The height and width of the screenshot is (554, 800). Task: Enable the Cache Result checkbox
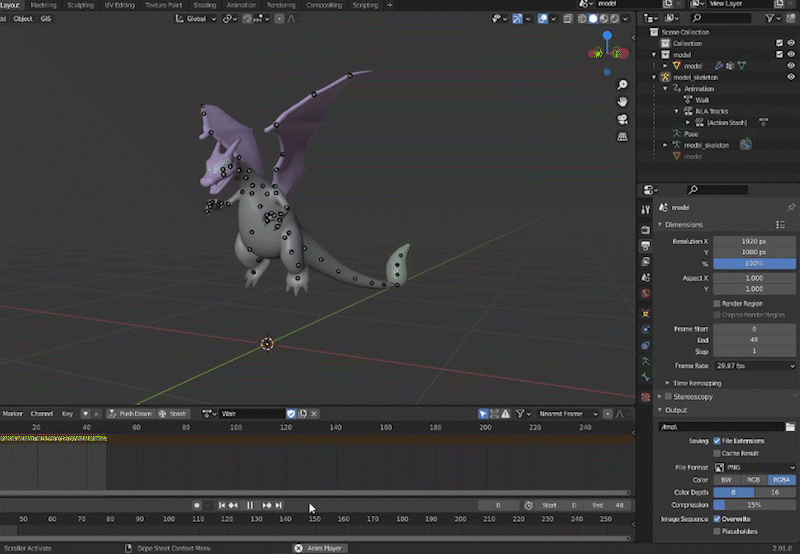pos(717,453)
